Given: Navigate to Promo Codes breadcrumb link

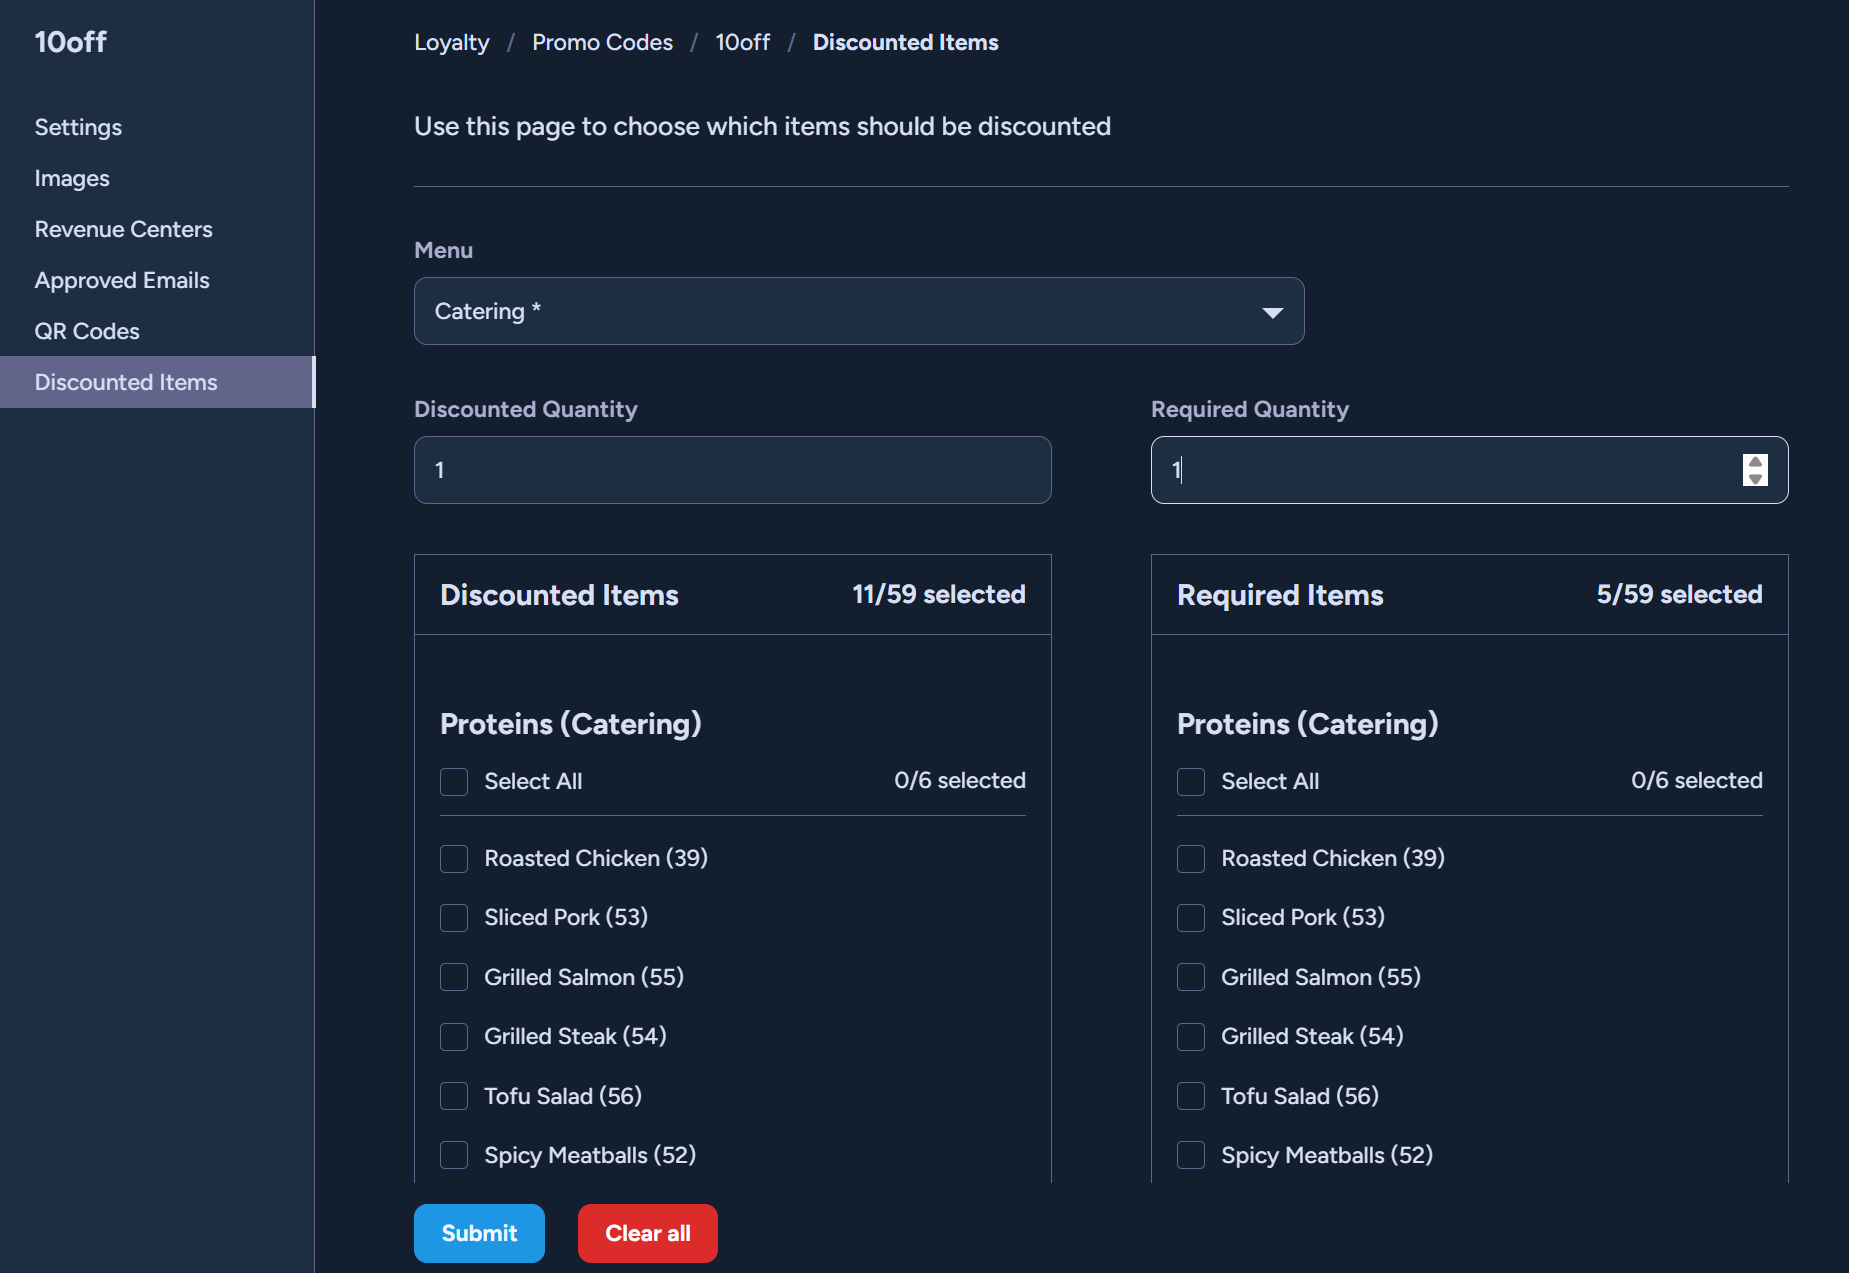Looking at the screenshot, I should (602, 42).
